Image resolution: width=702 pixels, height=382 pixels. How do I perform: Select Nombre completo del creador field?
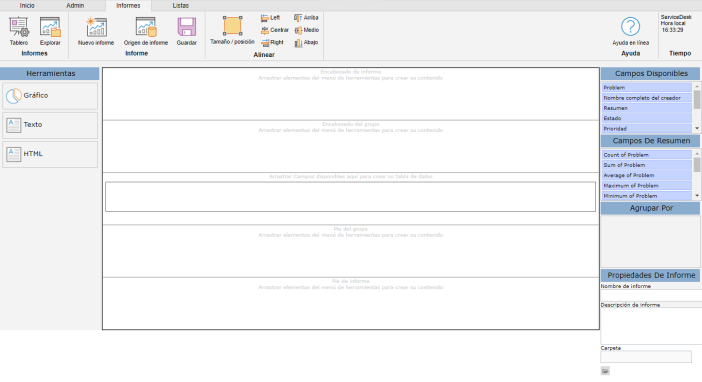tap(646, 98)
